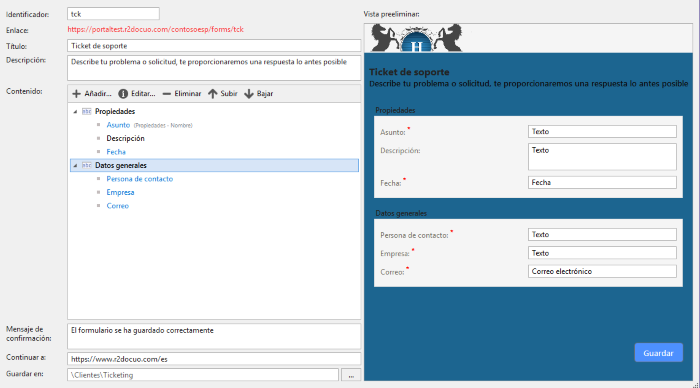
Task: Click the Bajar down arrow icon
Action: coord(249,94)
